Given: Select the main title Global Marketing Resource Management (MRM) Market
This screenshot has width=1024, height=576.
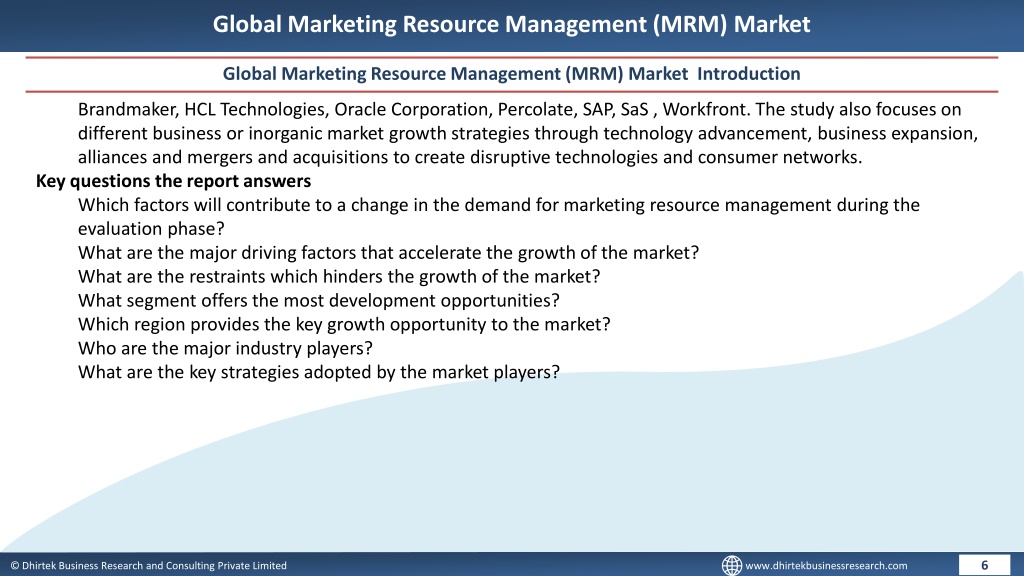Looking at the screenshot, I should pos(511,24).
